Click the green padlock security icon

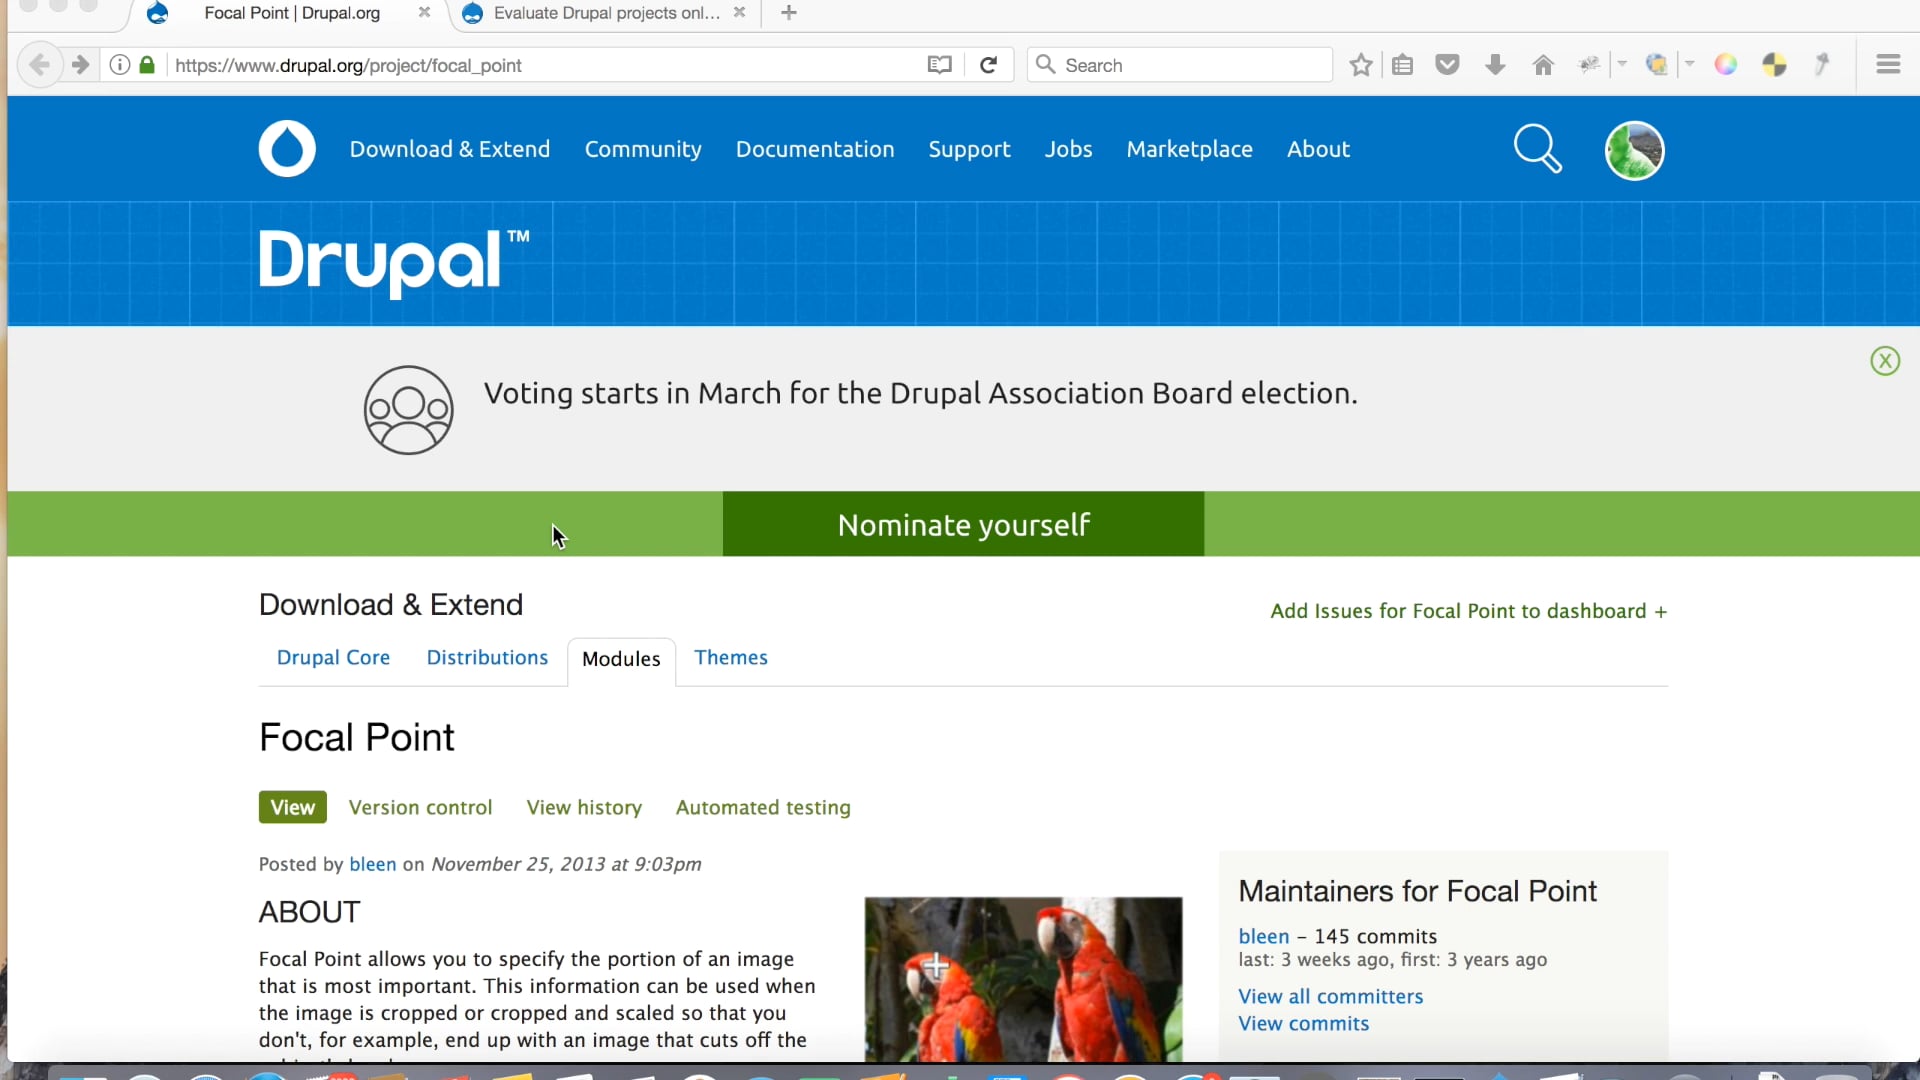pyautogui.click(x=147, y=65)
